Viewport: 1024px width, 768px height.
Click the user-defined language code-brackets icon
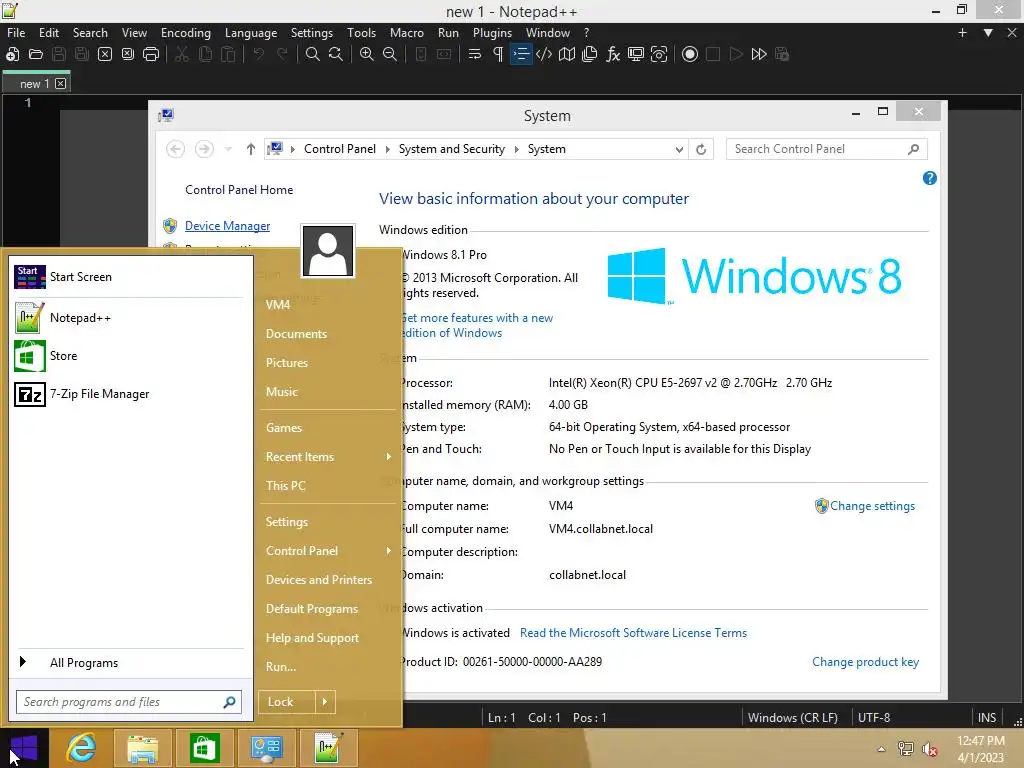click(x=543, y=54)
